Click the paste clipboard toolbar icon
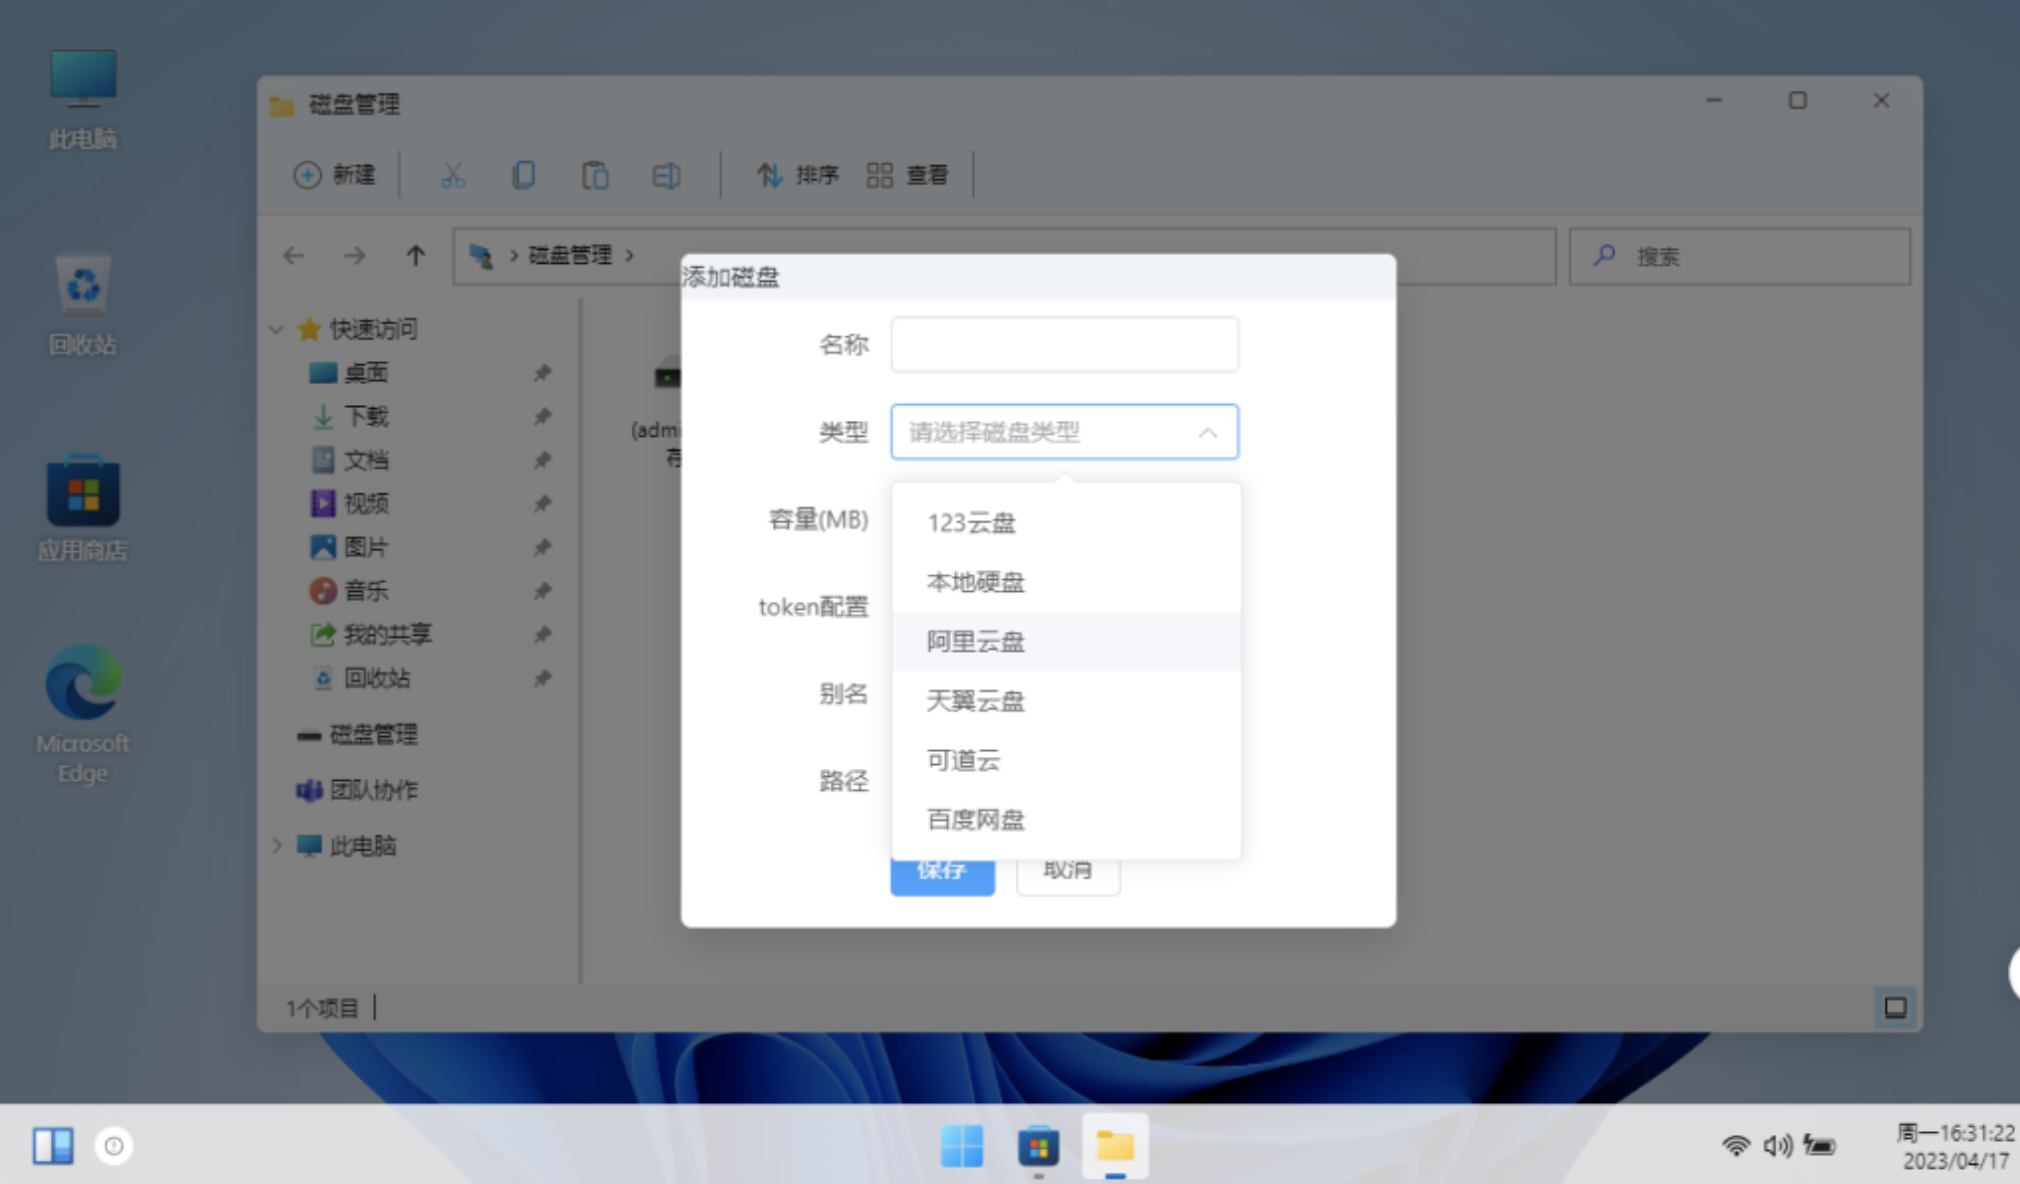The width and height of the screenshot is (2020, 1184). click(x=595, y=176)
